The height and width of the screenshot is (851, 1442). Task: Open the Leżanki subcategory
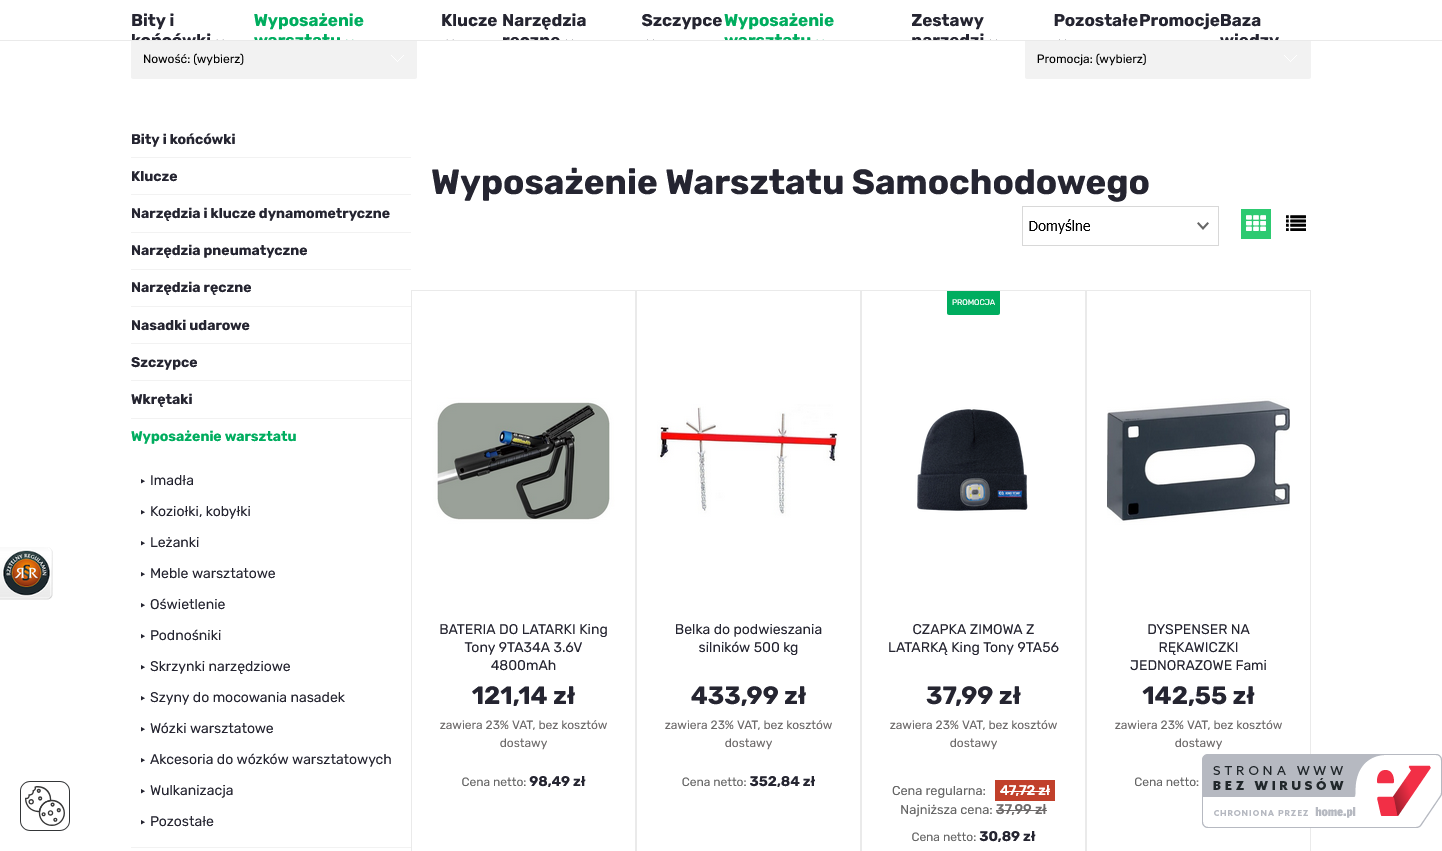coord(174,542)
